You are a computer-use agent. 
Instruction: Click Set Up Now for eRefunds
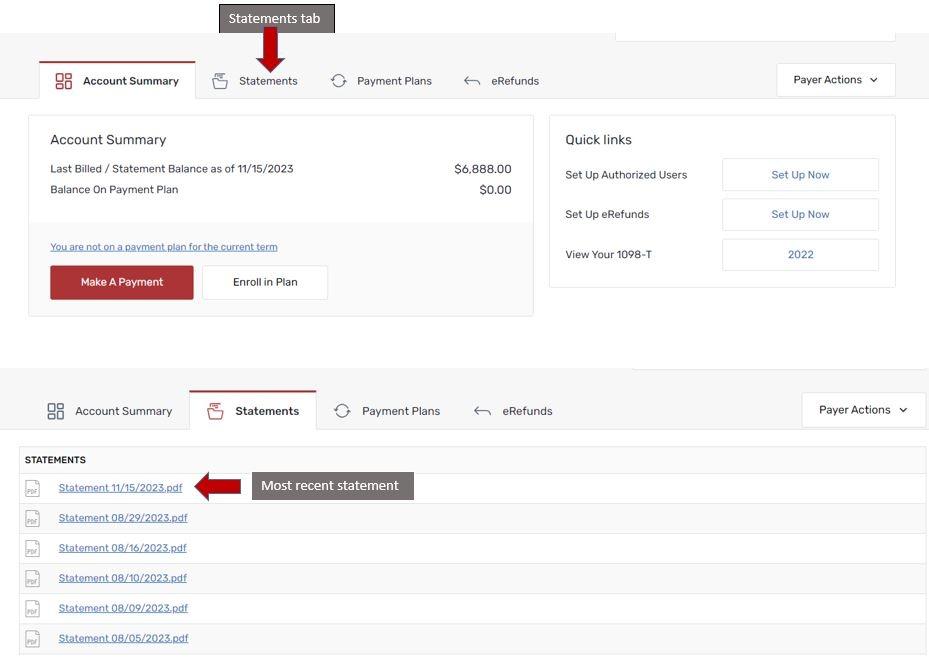point(800,214)
